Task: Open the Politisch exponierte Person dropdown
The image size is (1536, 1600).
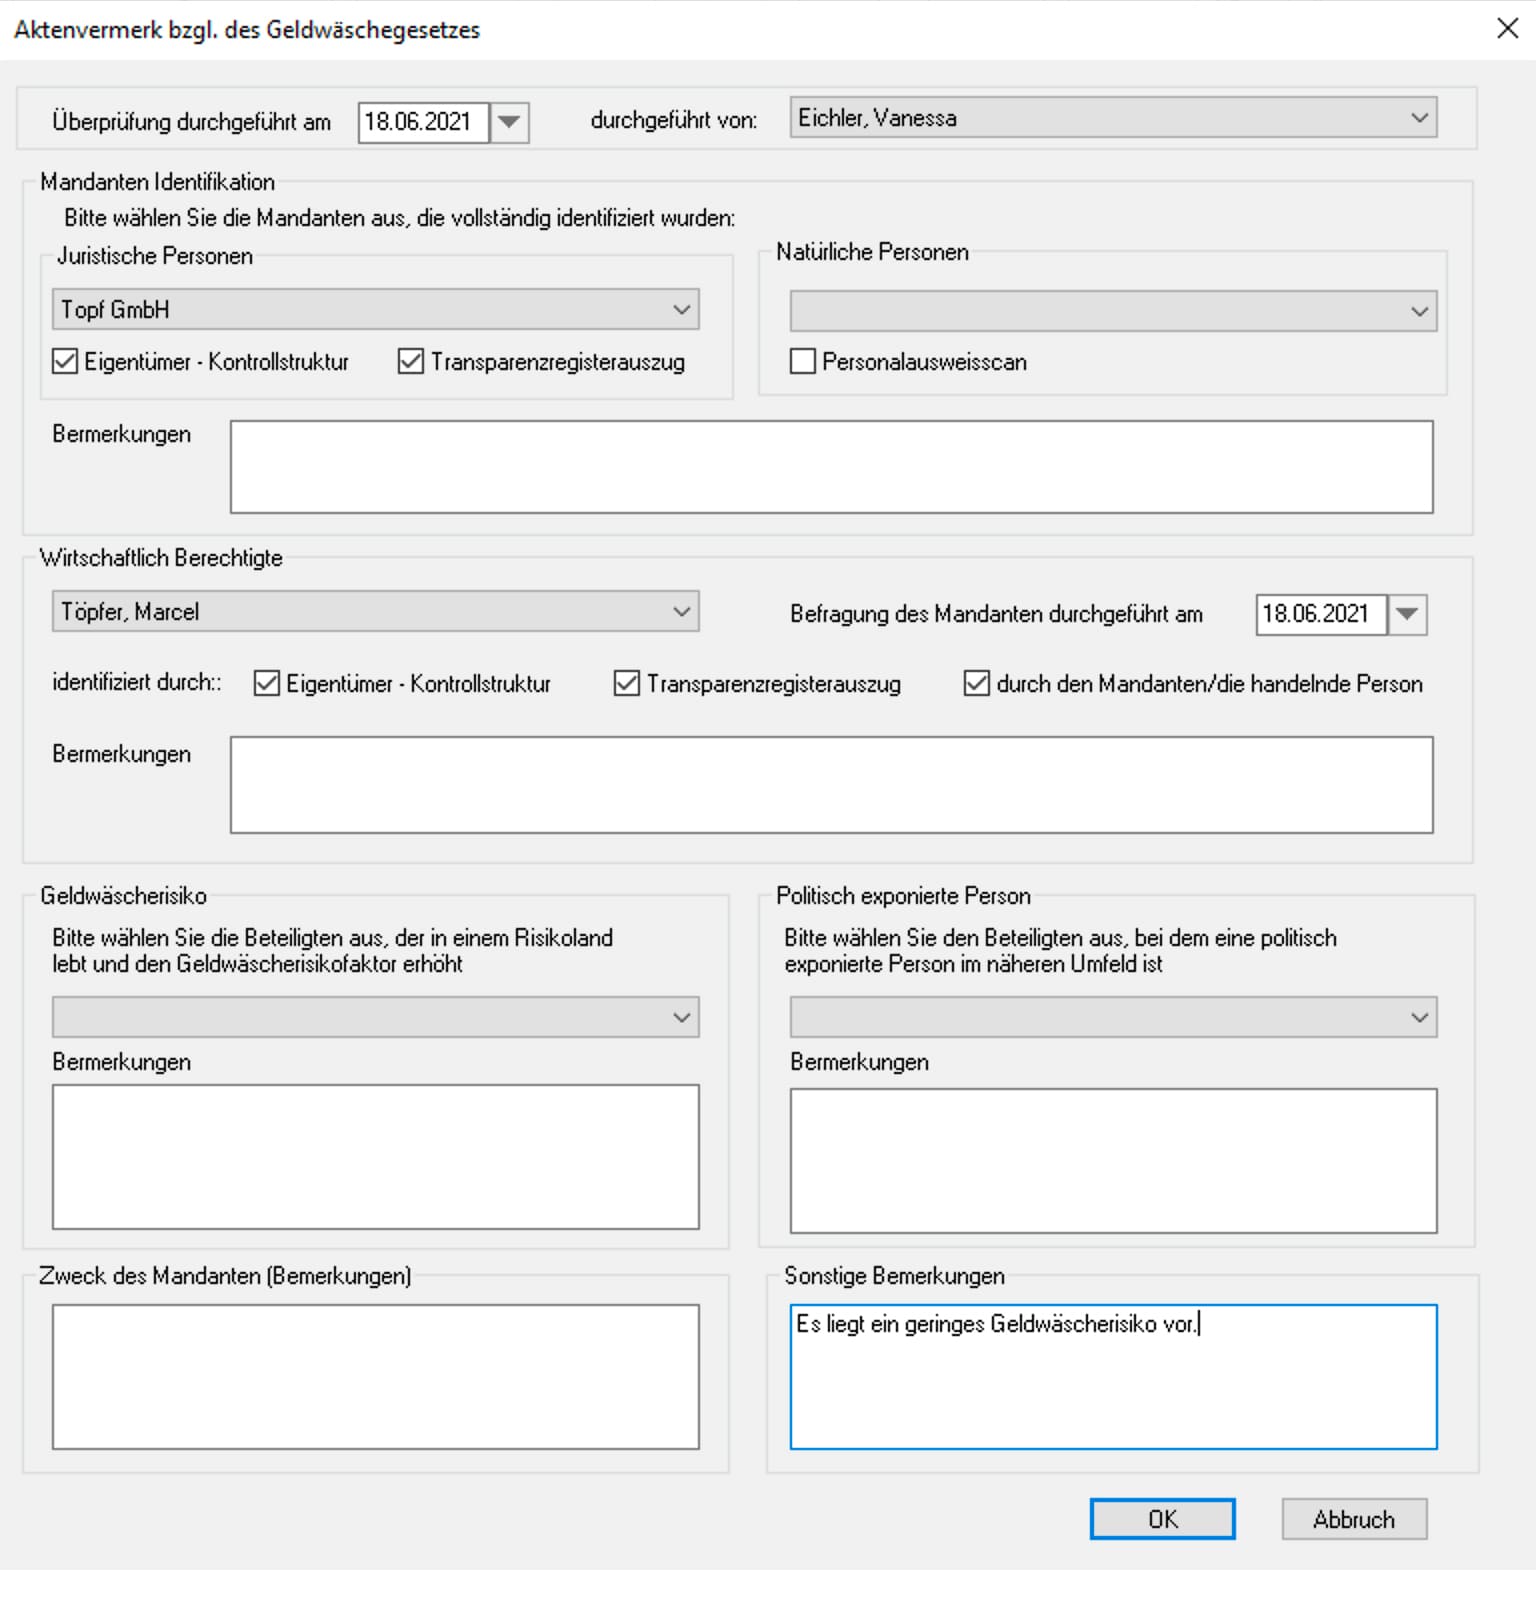Action: pyautogui.click(x=1419, y=1018)
